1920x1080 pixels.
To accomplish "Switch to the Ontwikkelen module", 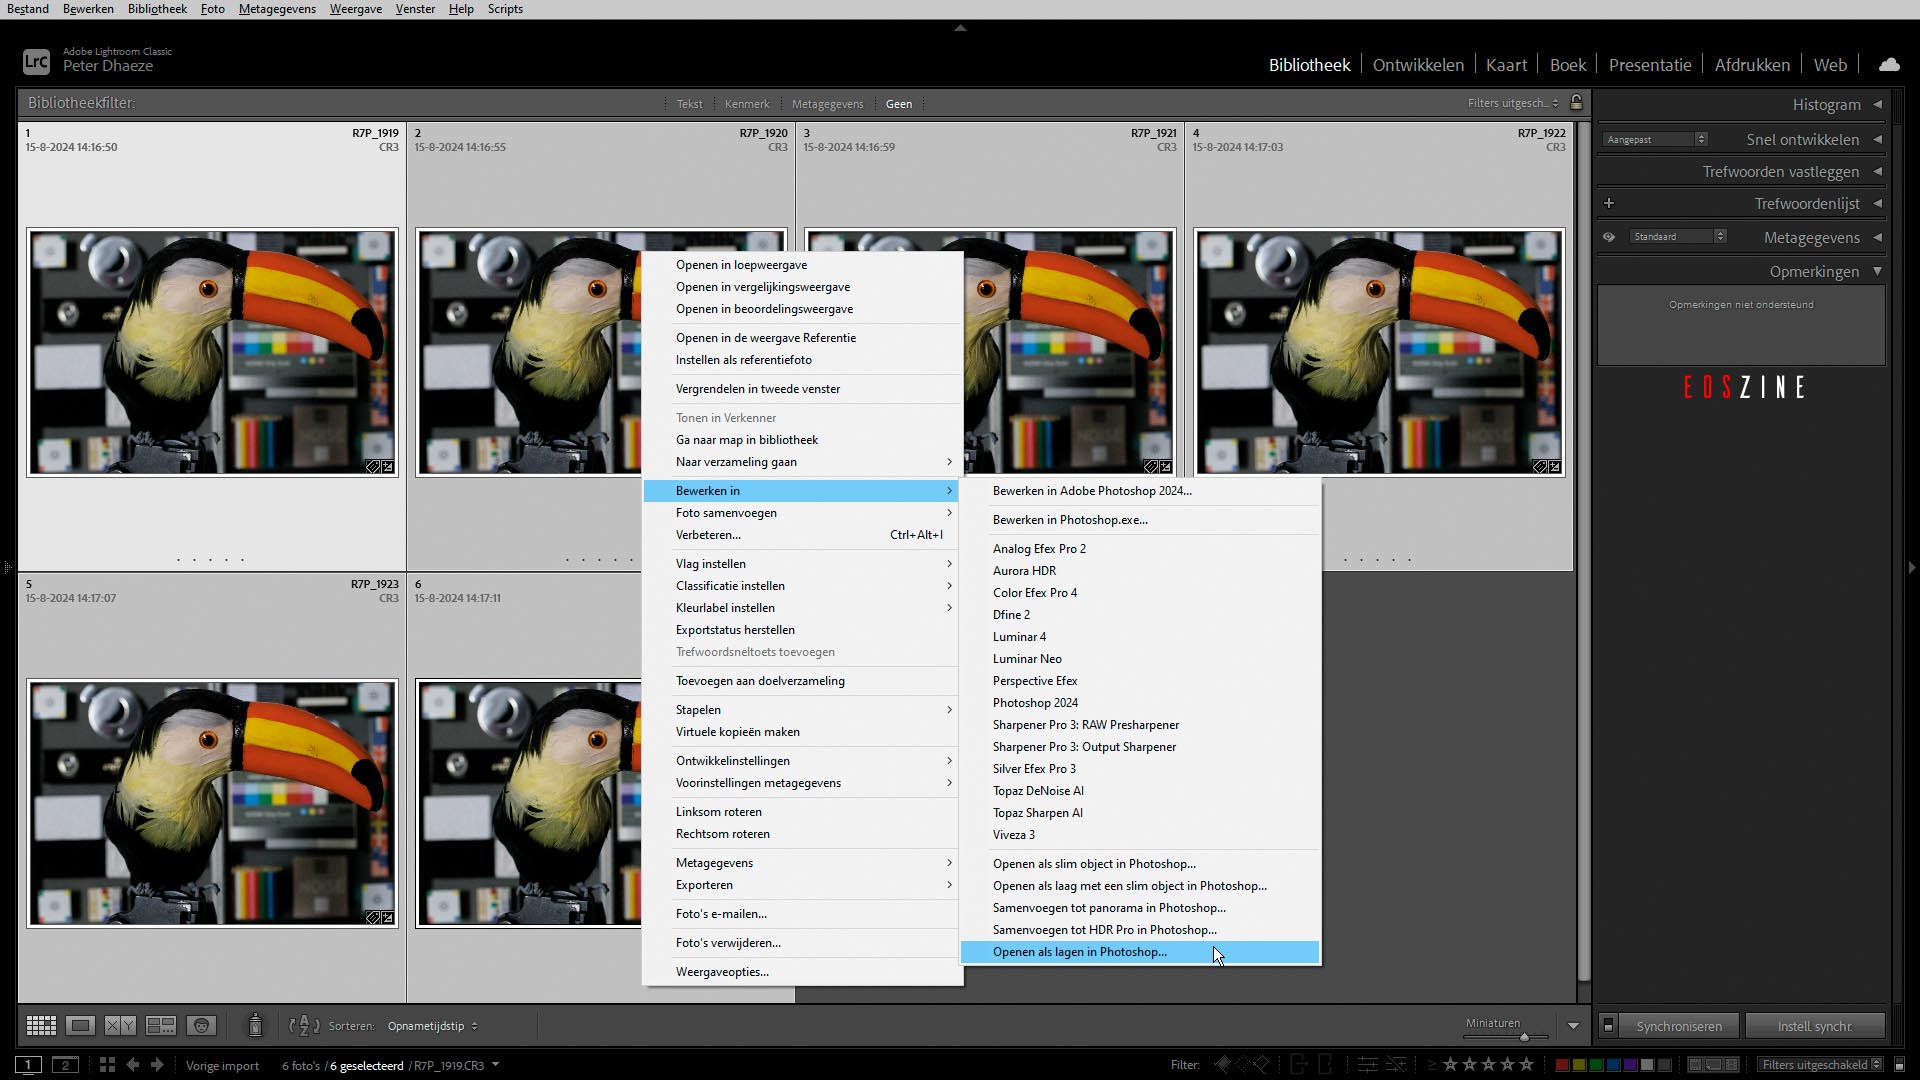I will (1417, 65).
